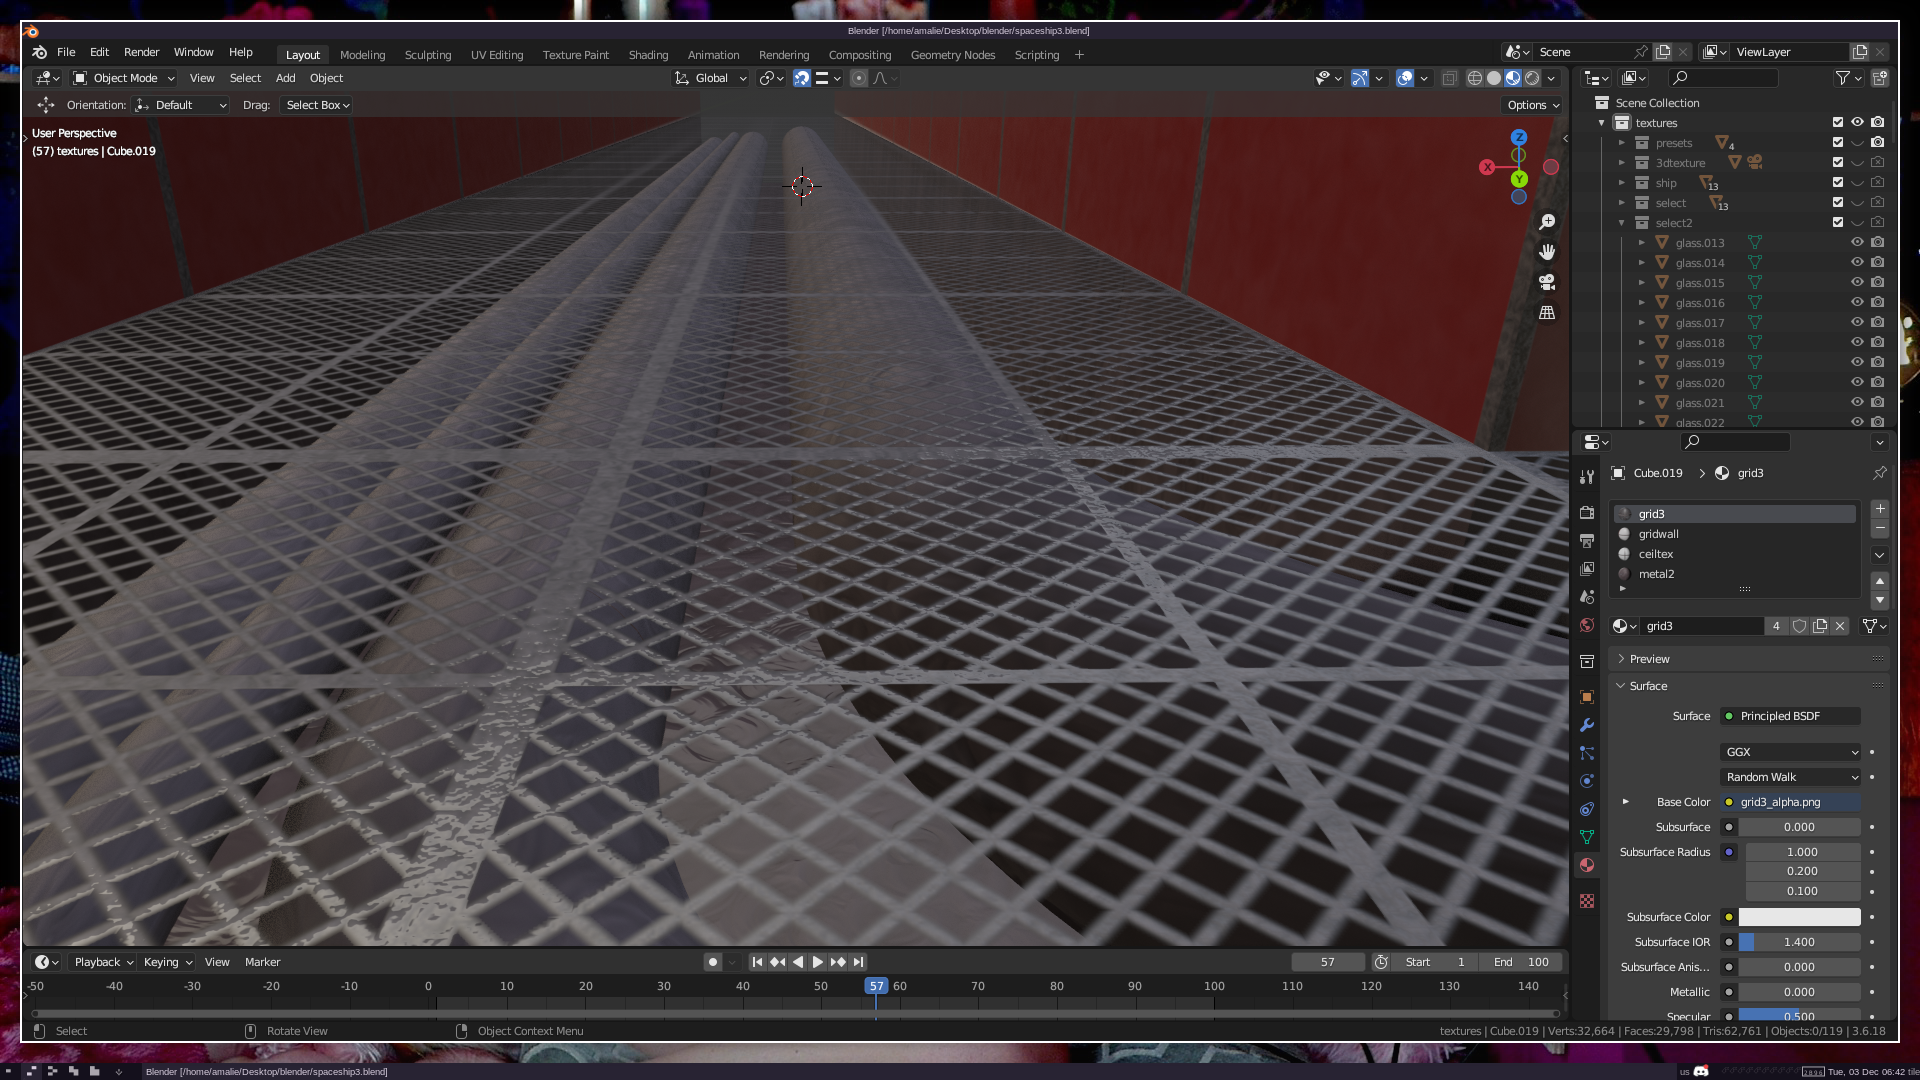Open the Render menu
The image size is (1920, 1080).
141,52
